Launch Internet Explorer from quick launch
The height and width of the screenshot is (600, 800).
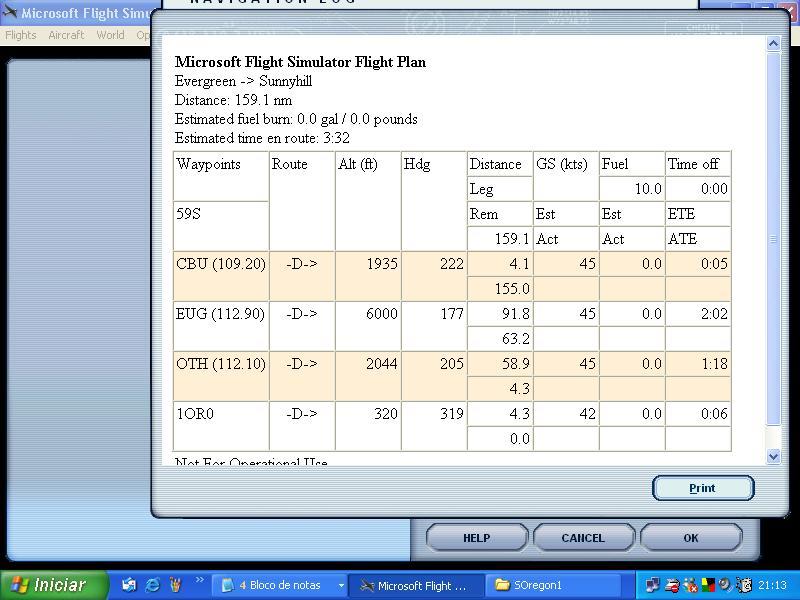click(152, 585)
